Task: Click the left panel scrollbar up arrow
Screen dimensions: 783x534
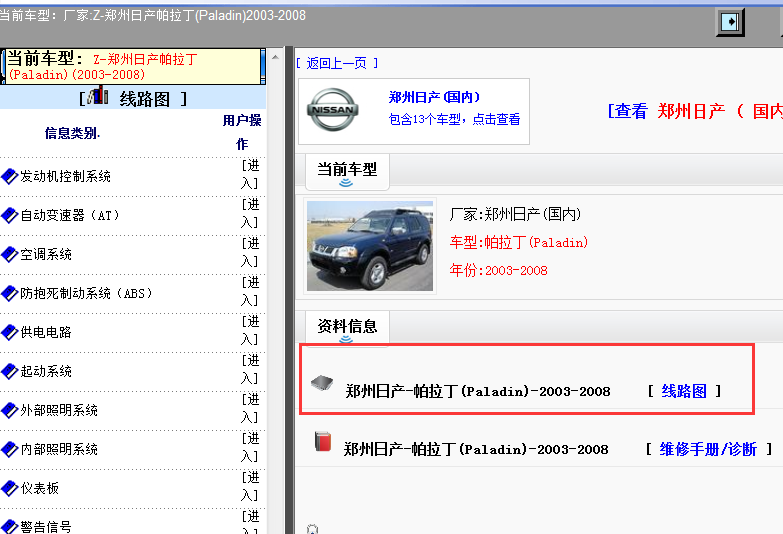Action: tap(276, 57)
